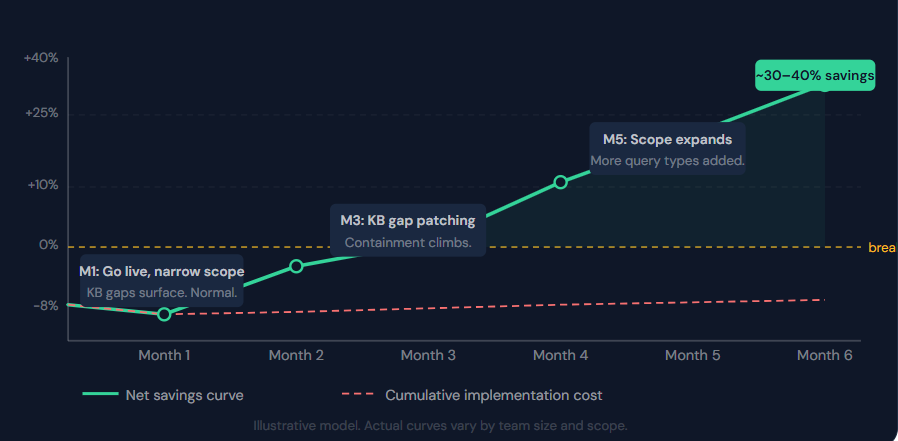The image size is (898, 441).
Task: Click the −8% y-axis label
Action: (x=44, y=305)
